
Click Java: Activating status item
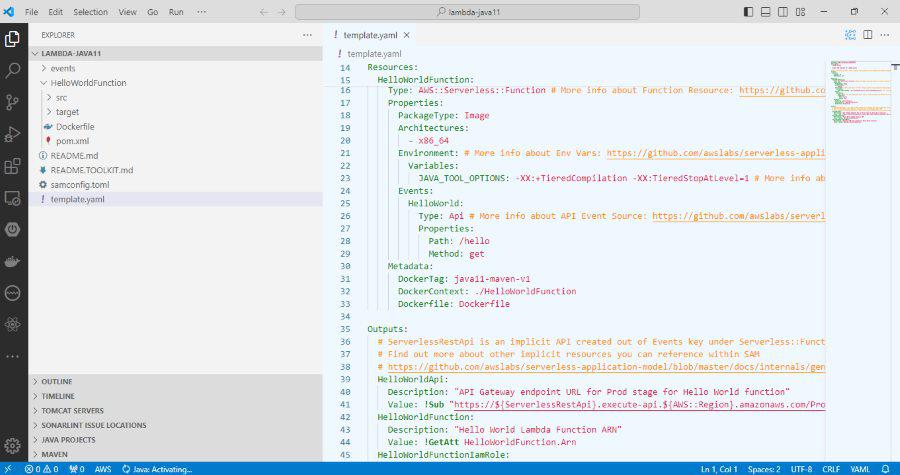tap(157, 469)
